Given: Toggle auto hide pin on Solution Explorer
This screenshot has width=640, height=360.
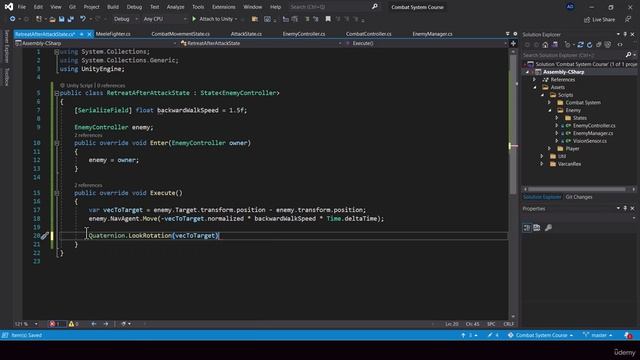Looking at the screenshot, I should pos(625,34).
